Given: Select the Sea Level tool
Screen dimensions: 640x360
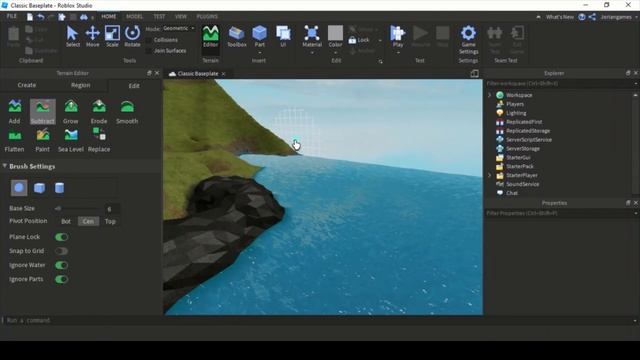Looking at the screenshot, I should (x=71, y=140).
